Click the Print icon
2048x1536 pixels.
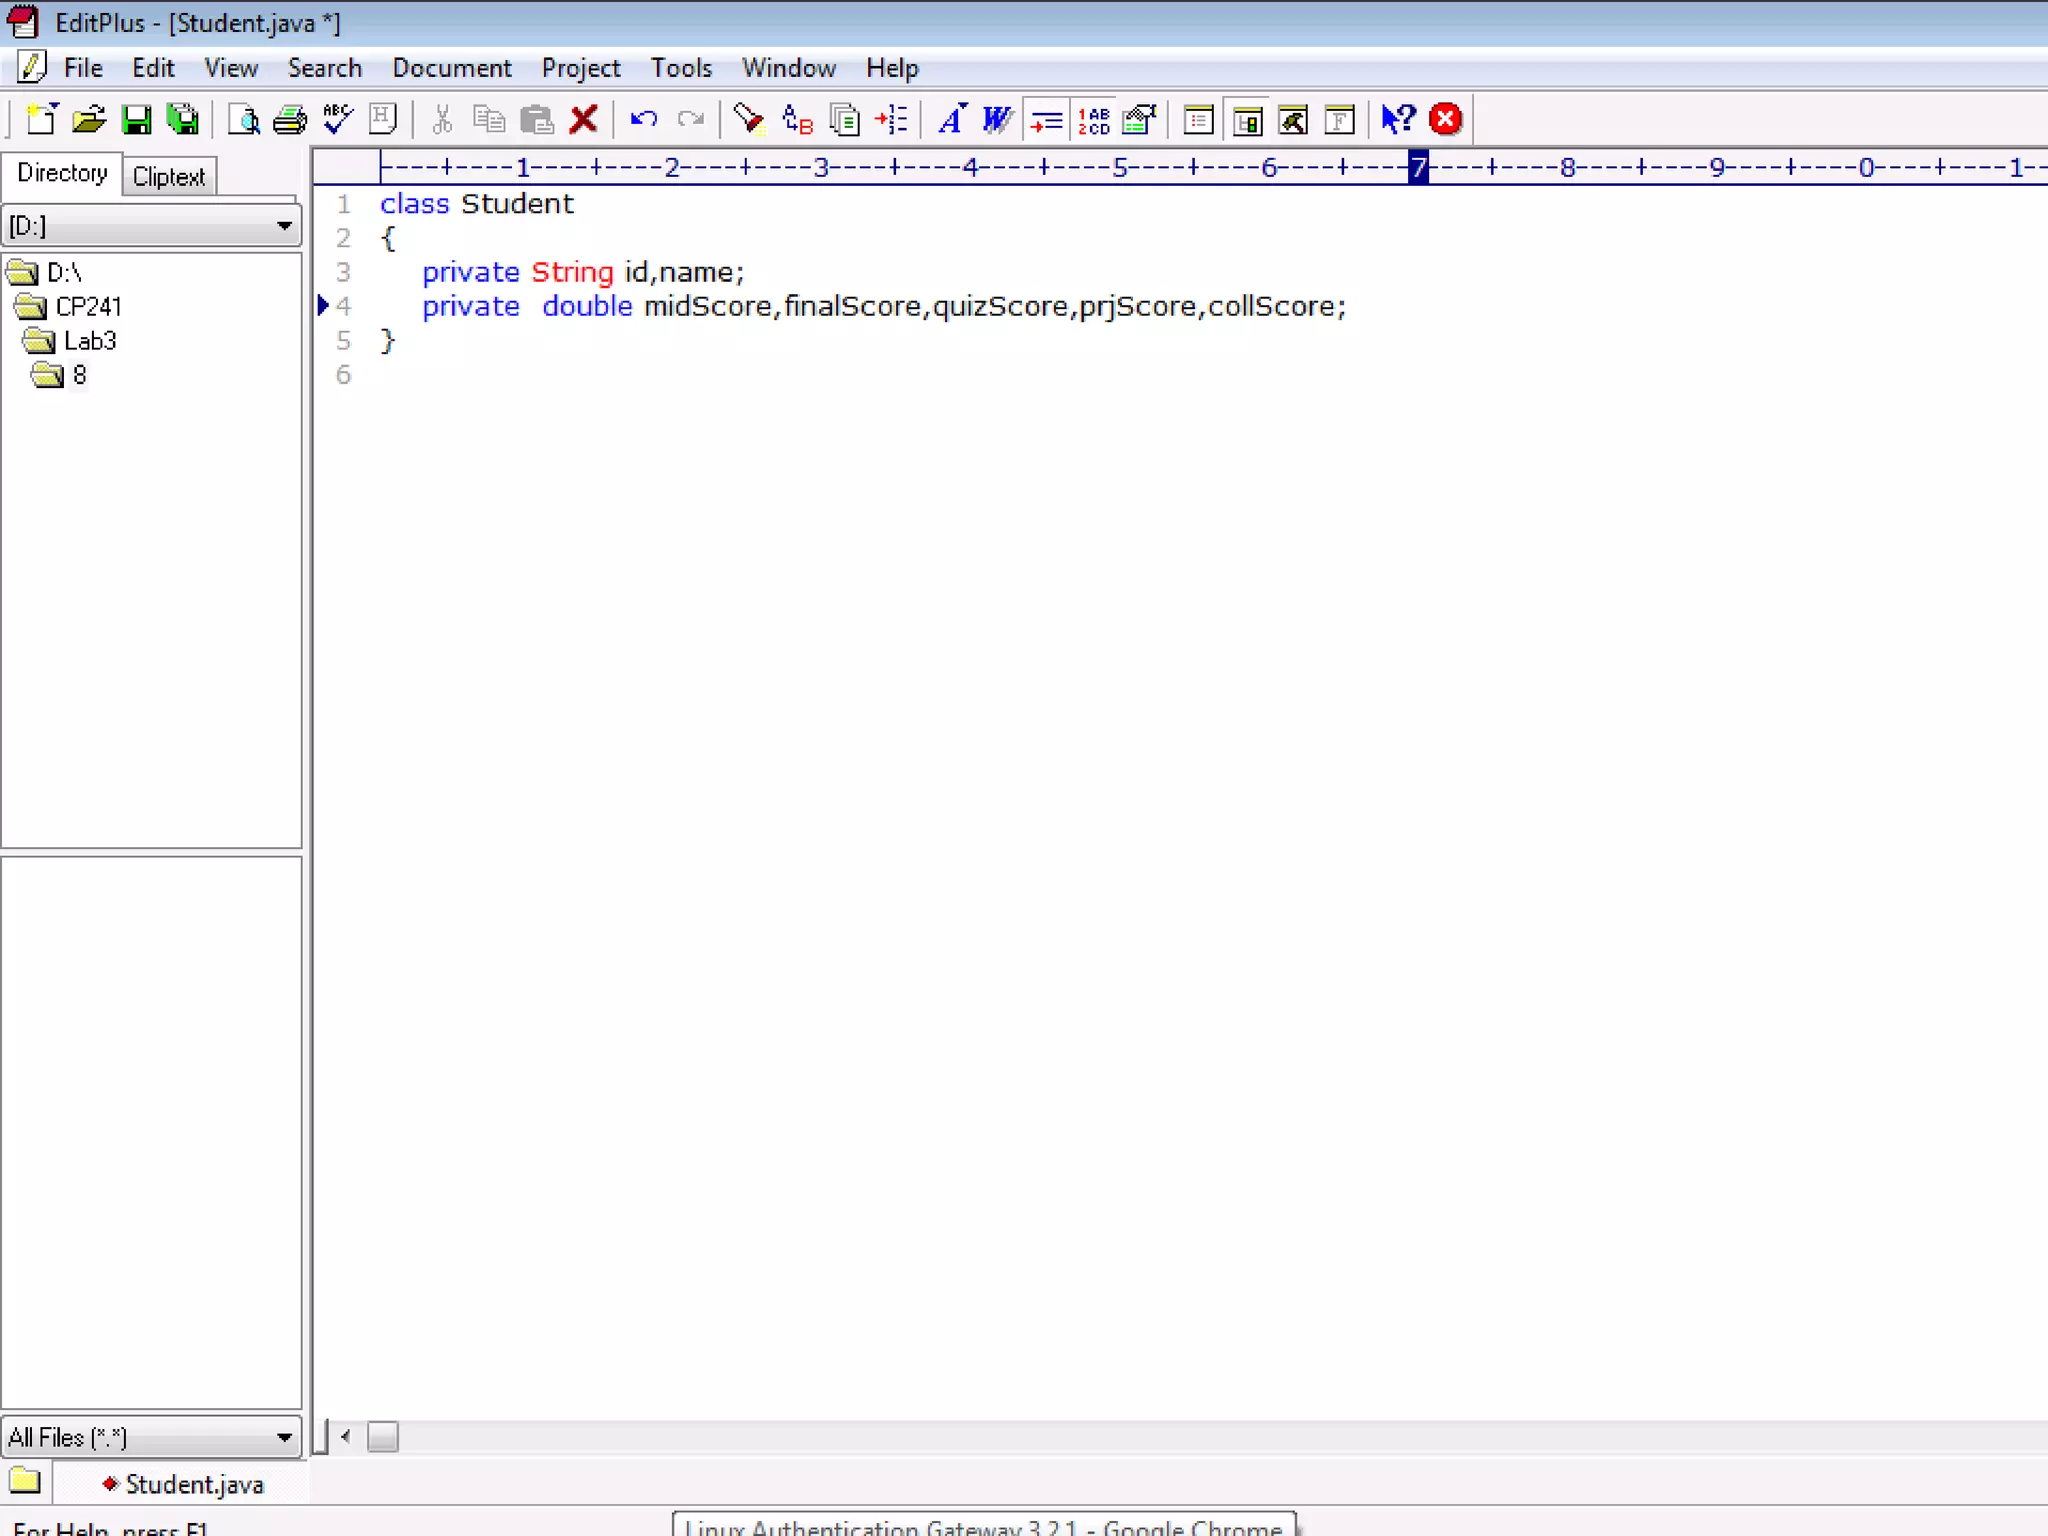tap(290, 120)
